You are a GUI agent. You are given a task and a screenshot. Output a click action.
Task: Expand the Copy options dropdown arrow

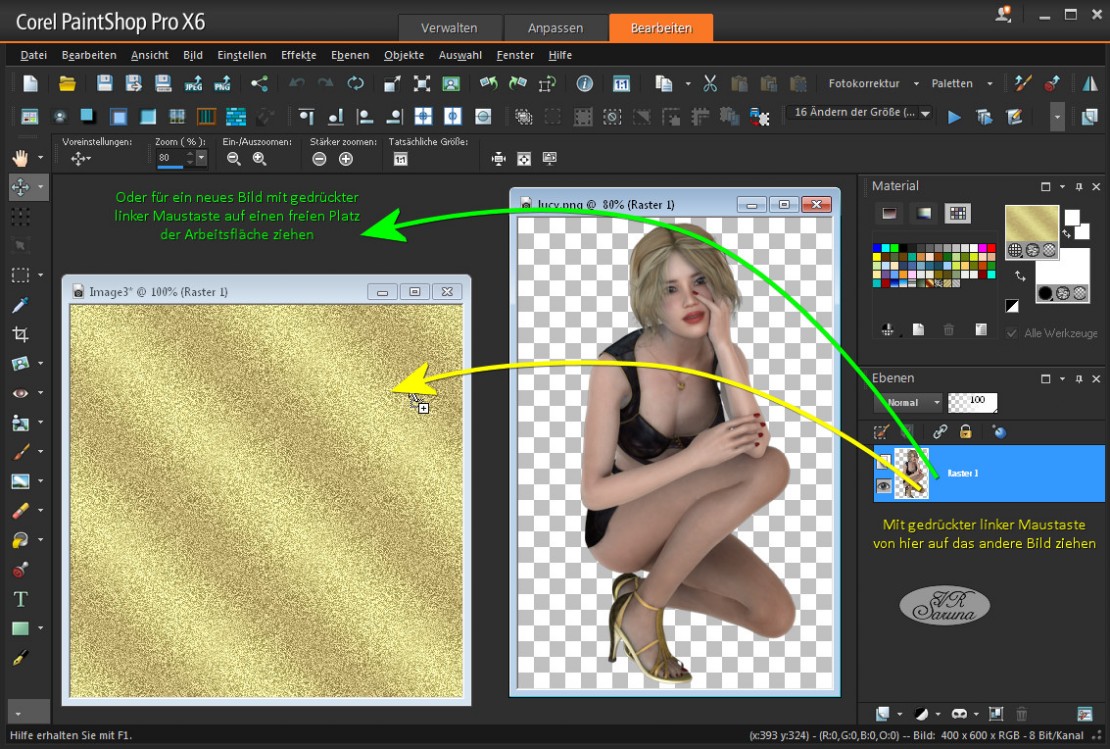(687, 84)
